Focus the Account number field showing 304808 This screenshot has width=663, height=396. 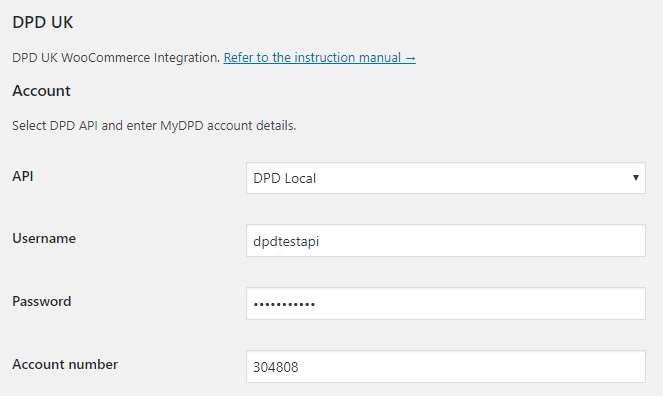pos(446,366)
